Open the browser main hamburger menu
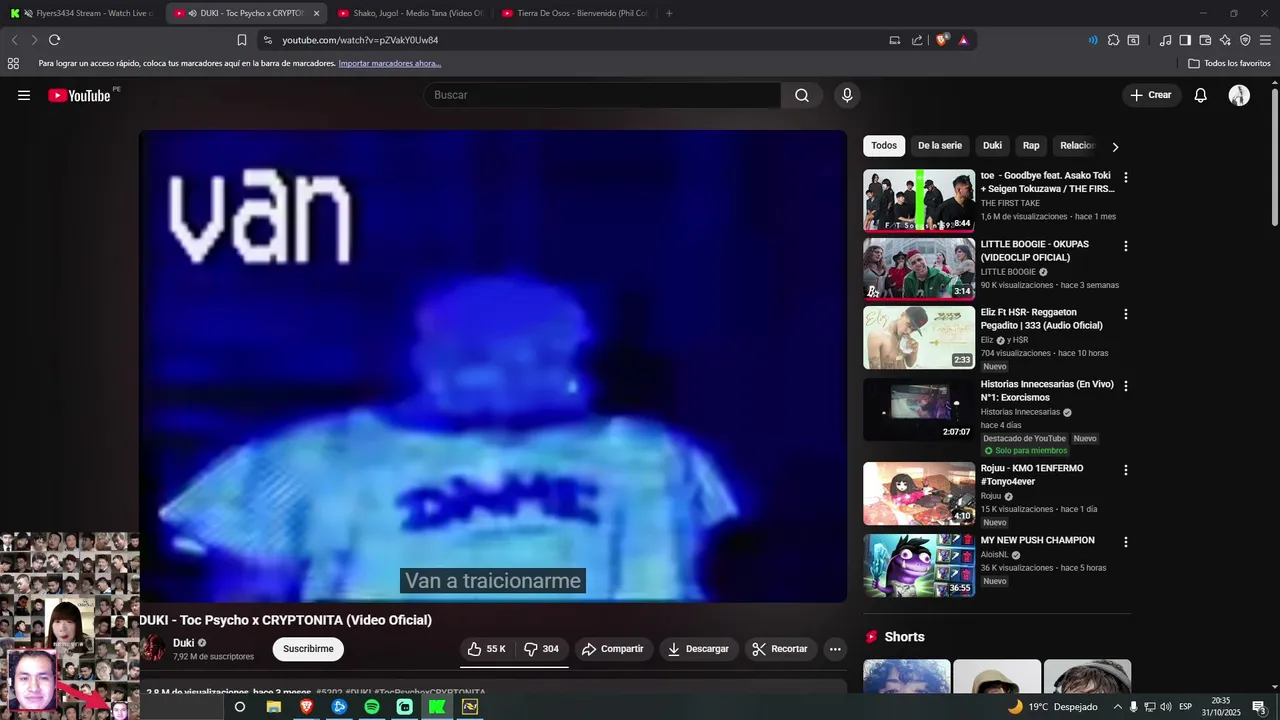This screenshot has width=1280, height=720. [1265, 40]
